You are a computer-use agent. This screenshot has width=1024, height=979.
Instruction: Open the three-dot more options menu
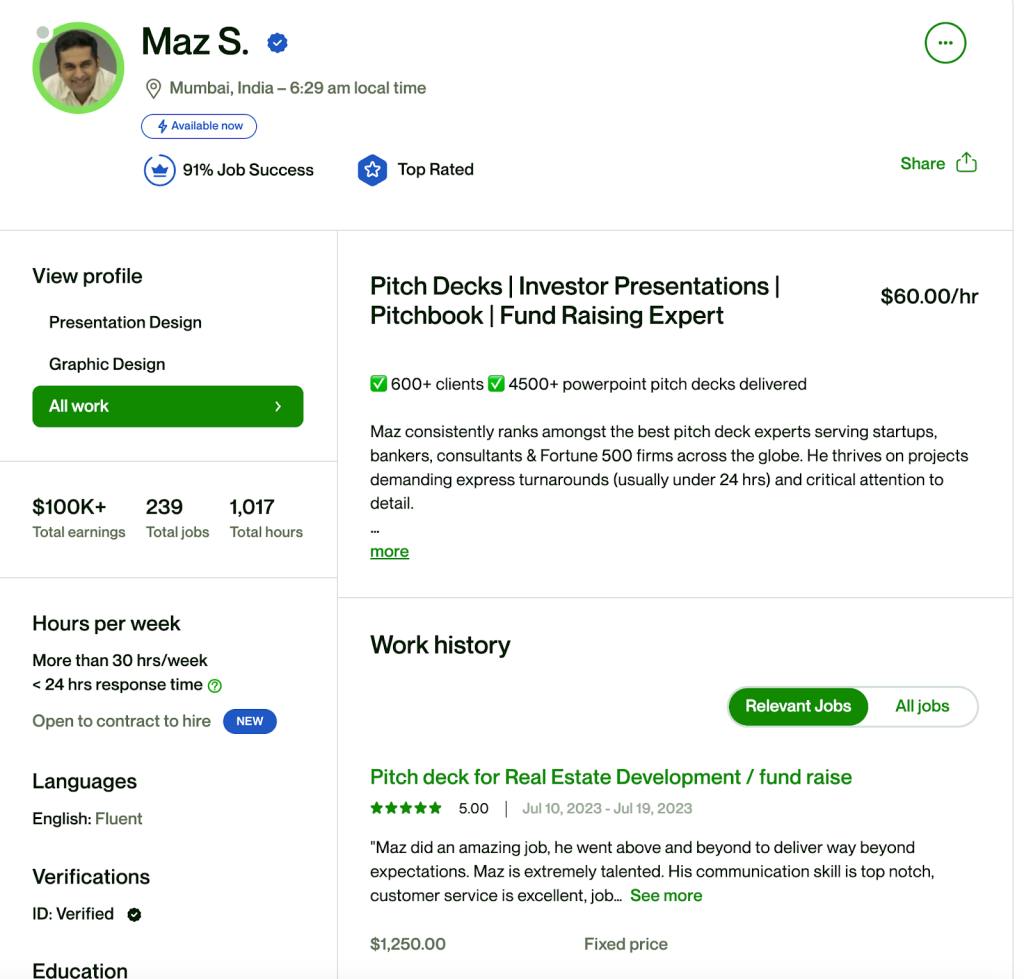pyautogui.click(x=945, y=43)
